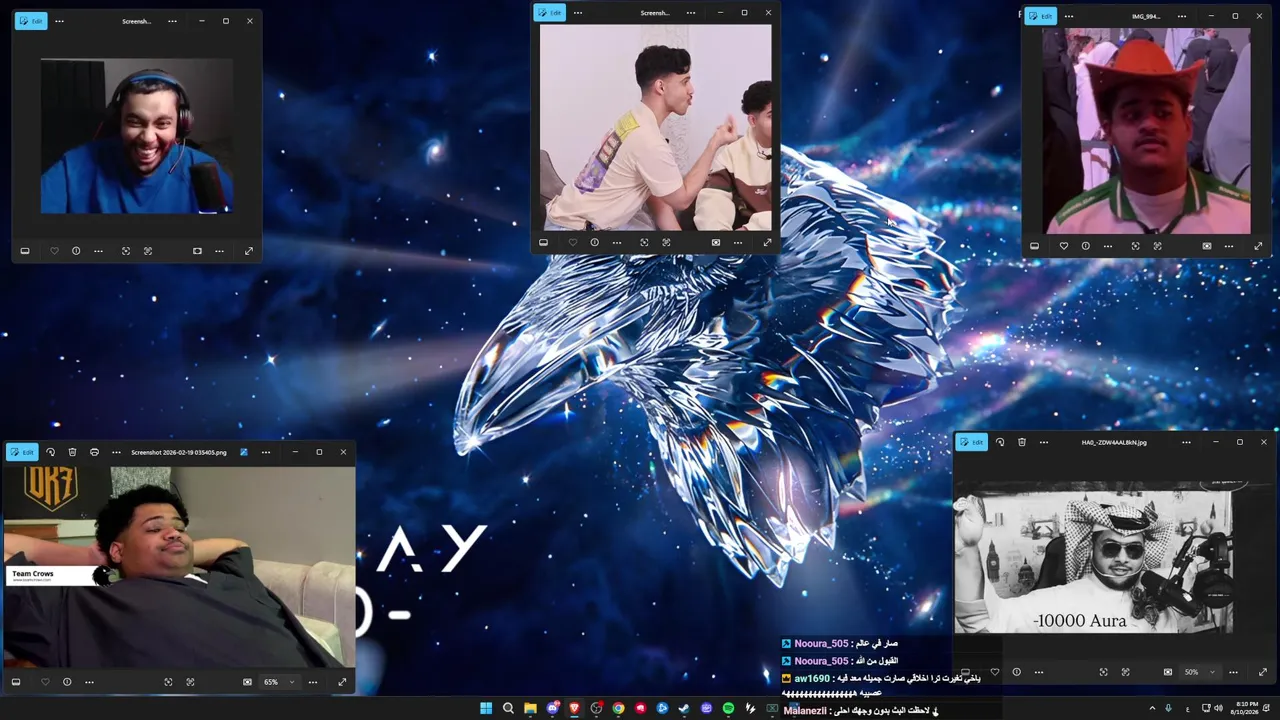The height and width of the screenshot is (720, 1280).
Task: Click the Team Crows photo in 65% window
Action: (178, 567)
